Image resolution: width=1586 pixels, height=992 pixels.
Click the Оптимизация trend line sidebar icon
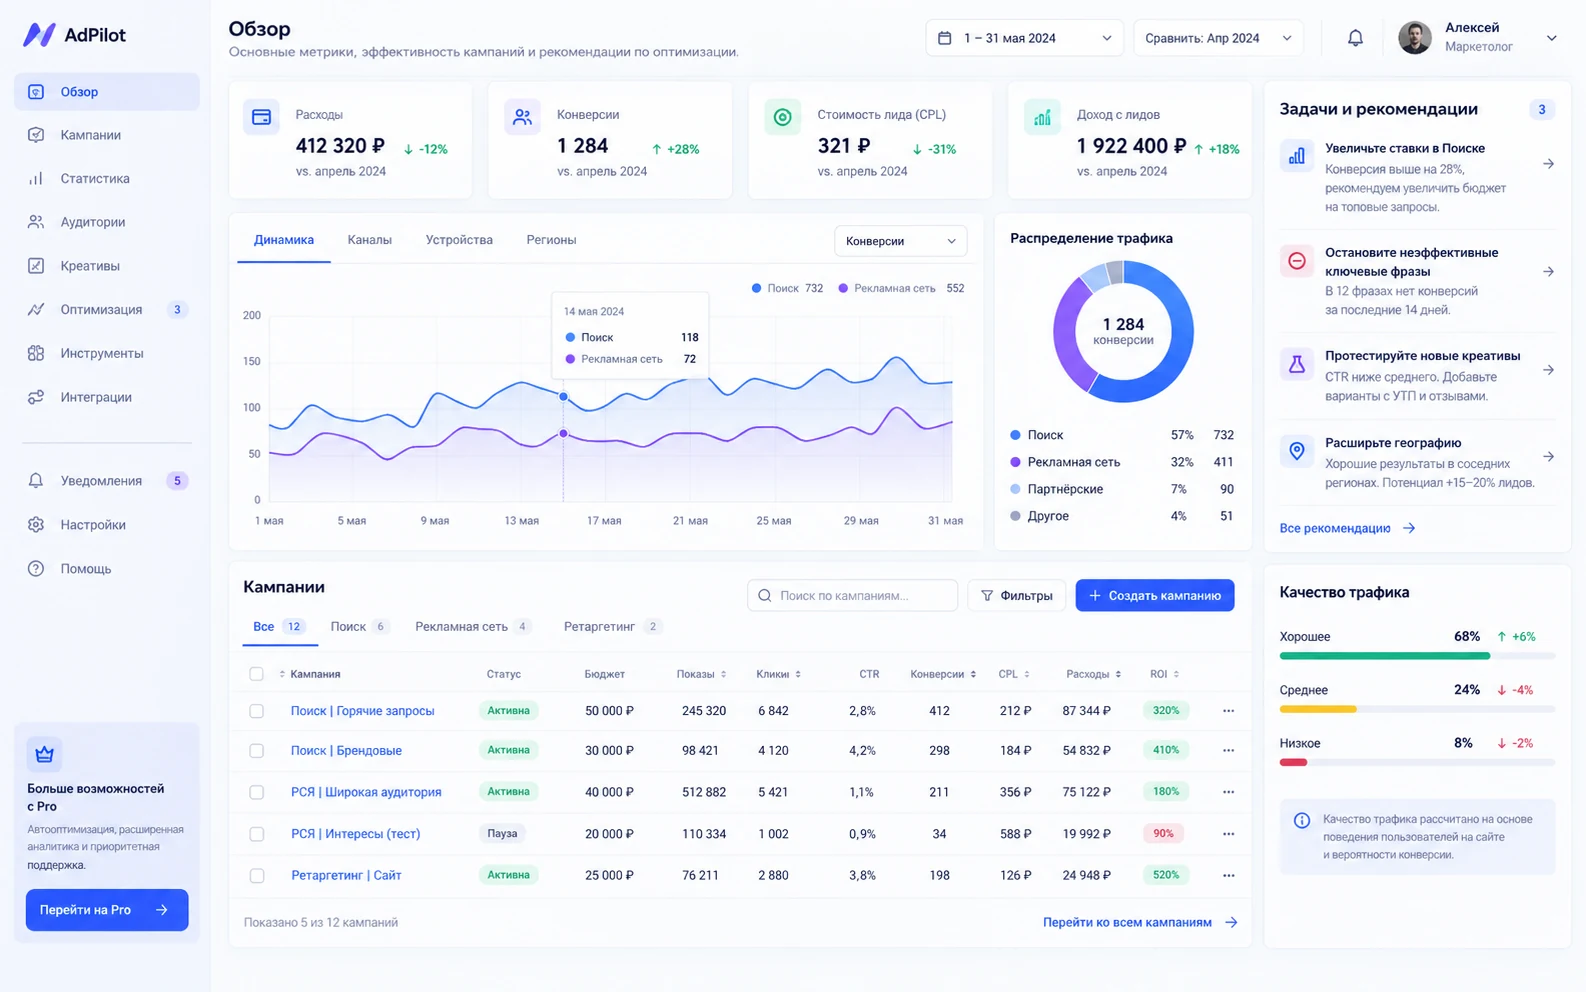click(x=36, y=310)
